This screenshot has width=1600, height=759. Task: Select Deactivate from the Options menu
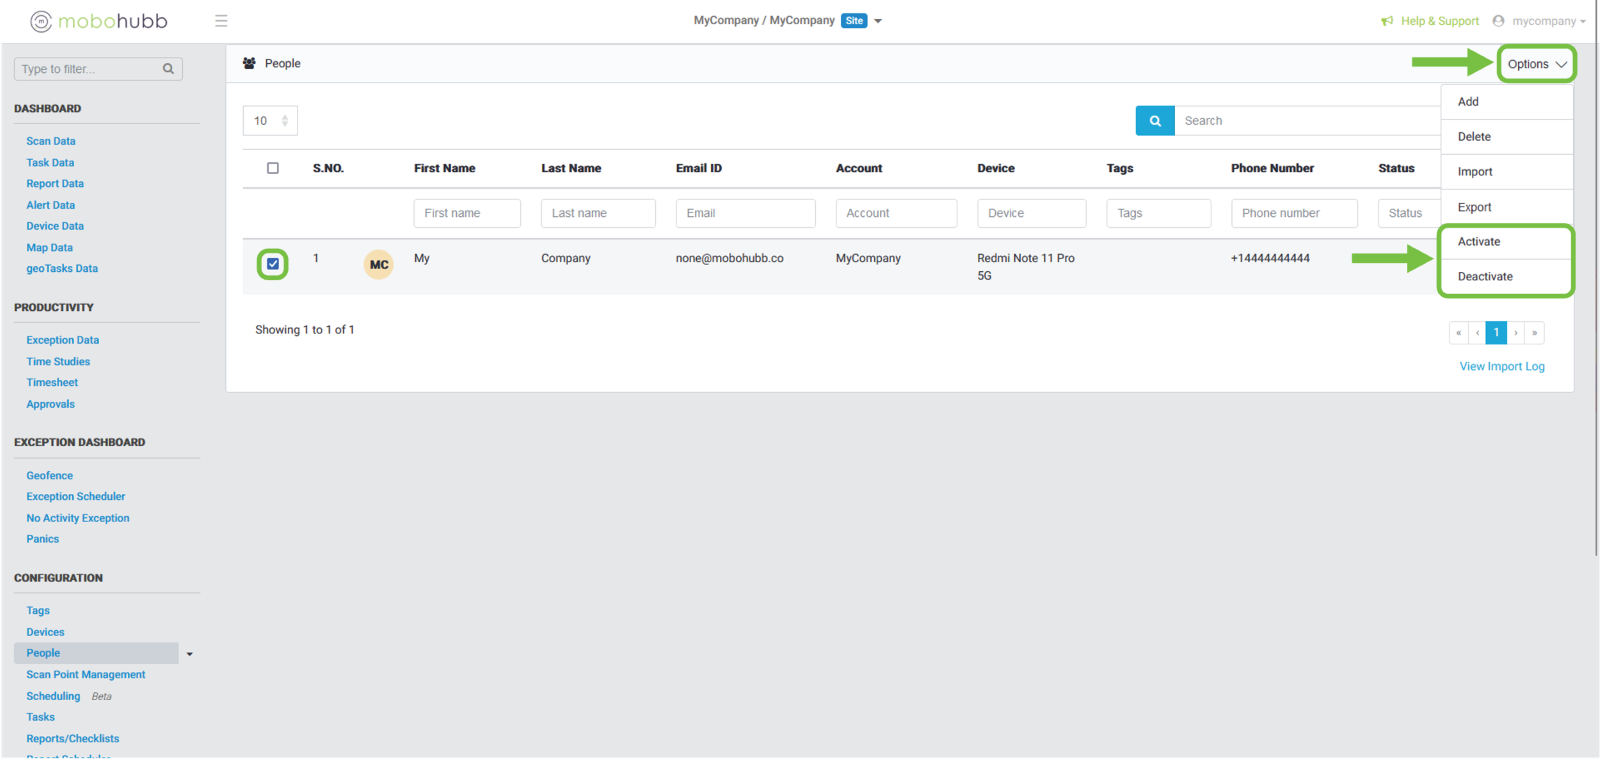pyautogui.click(x=1485, y=277)
